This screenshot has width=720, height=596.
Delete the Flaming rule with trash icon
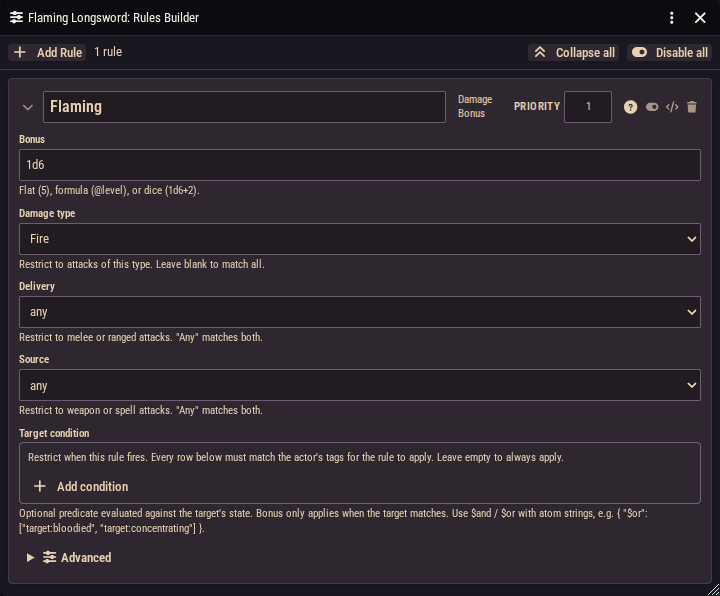click(x=692, y=107)
